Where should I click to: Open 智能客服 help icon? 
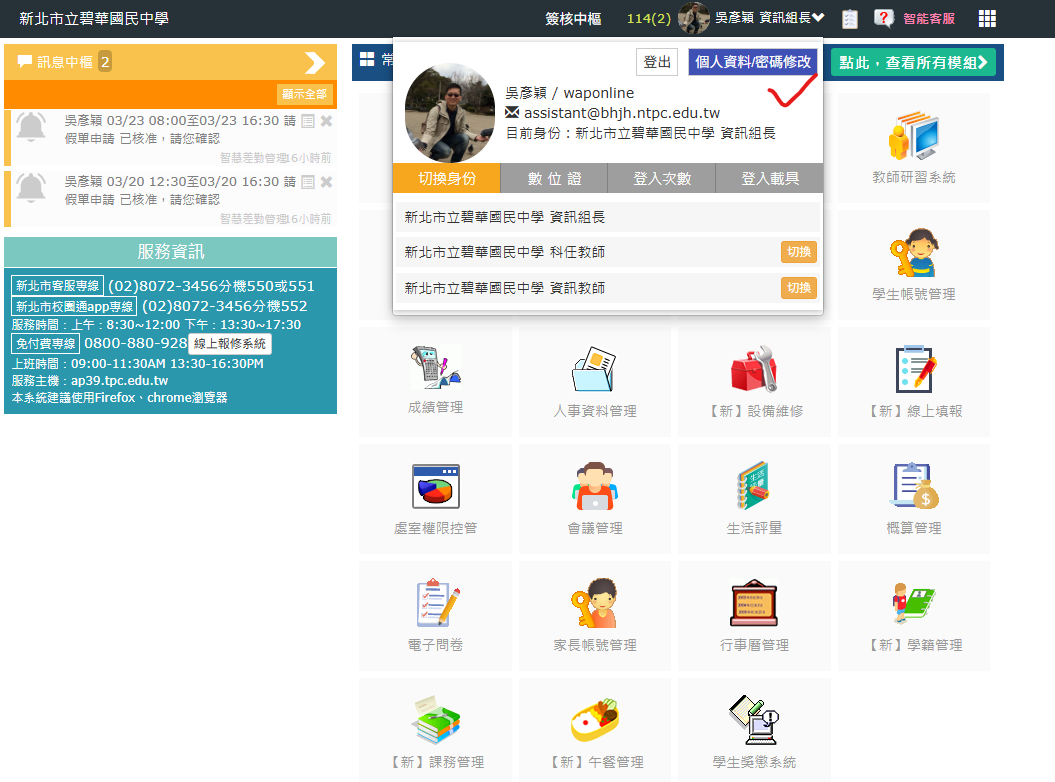click(884, 19)
